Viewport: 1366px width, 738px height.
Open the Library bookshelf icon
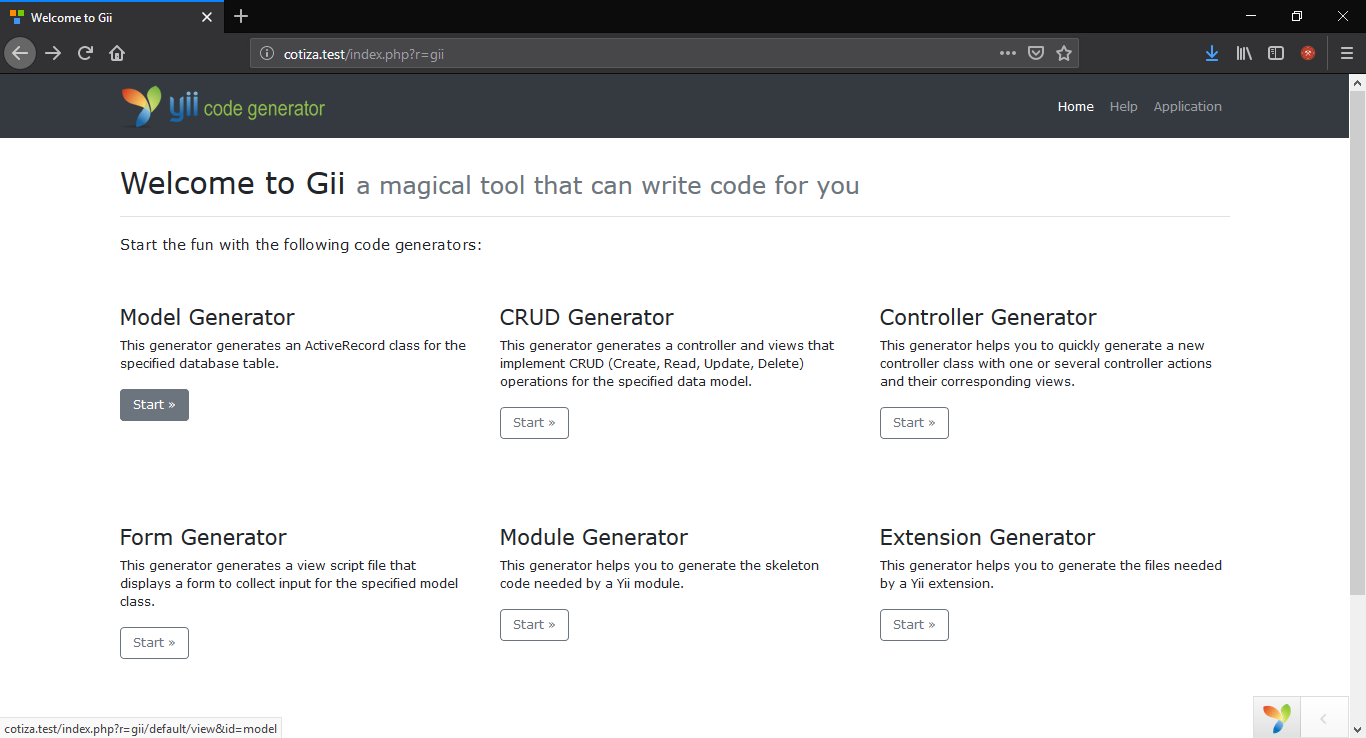[x=1244, y=53]
